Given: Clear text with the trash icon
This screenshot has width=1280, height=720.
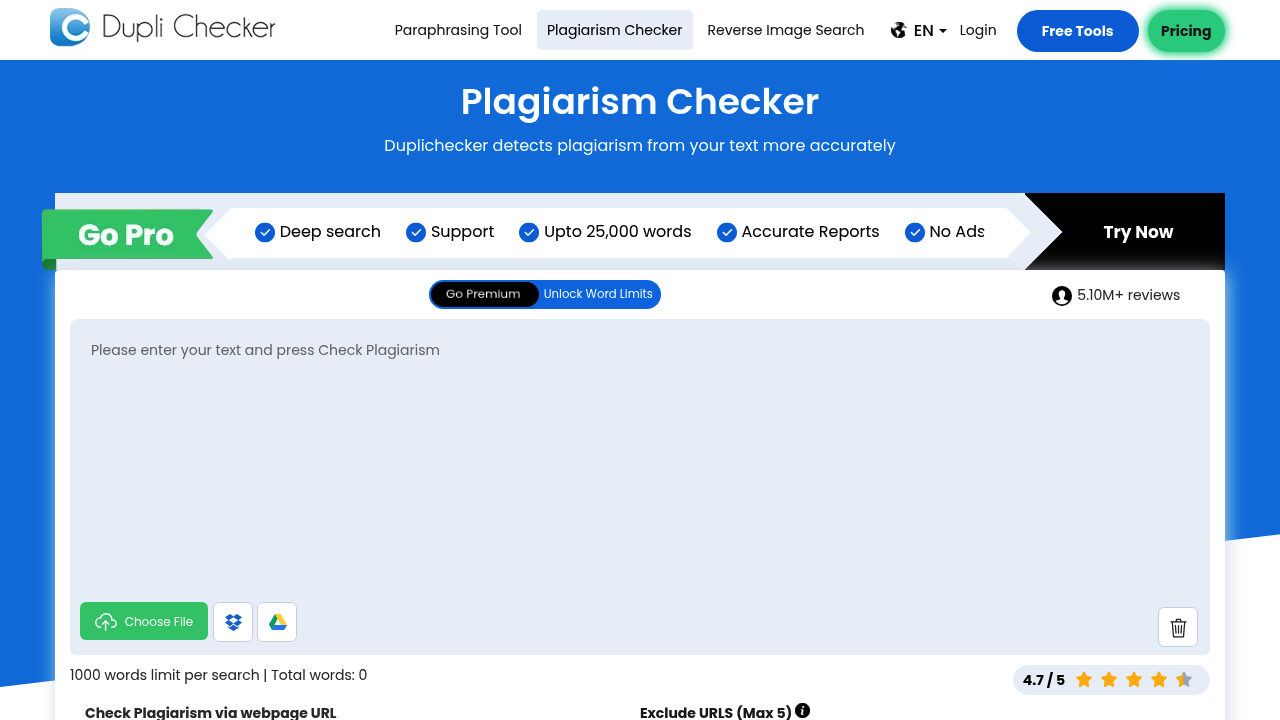Looking at the screenshot, I should (1177, 627).
